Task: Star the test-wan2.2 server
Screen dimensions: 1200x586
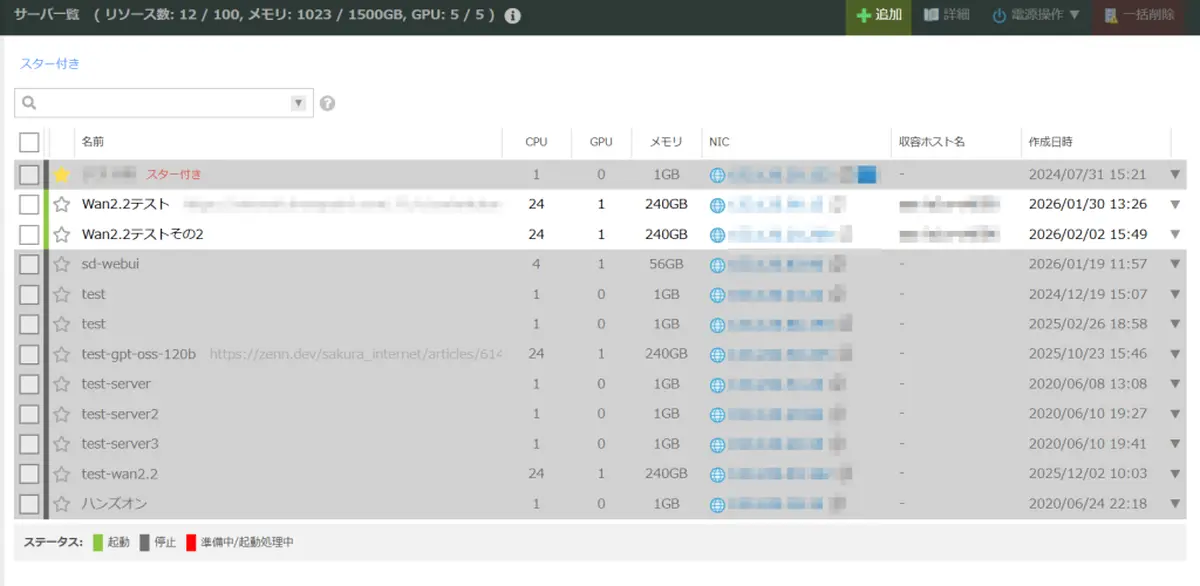Action: pos(62,474)
